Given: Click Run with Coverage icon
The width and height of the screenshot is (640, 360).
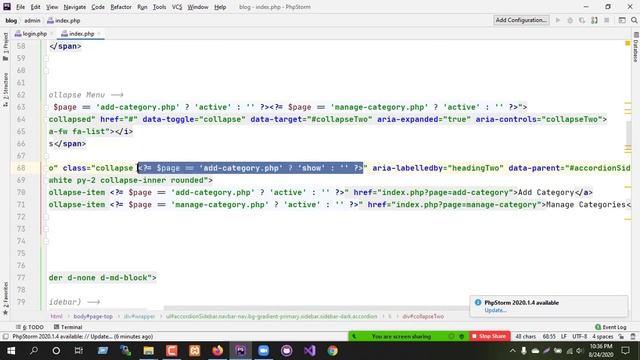Looking at the screenshot, I should point(582,20).
